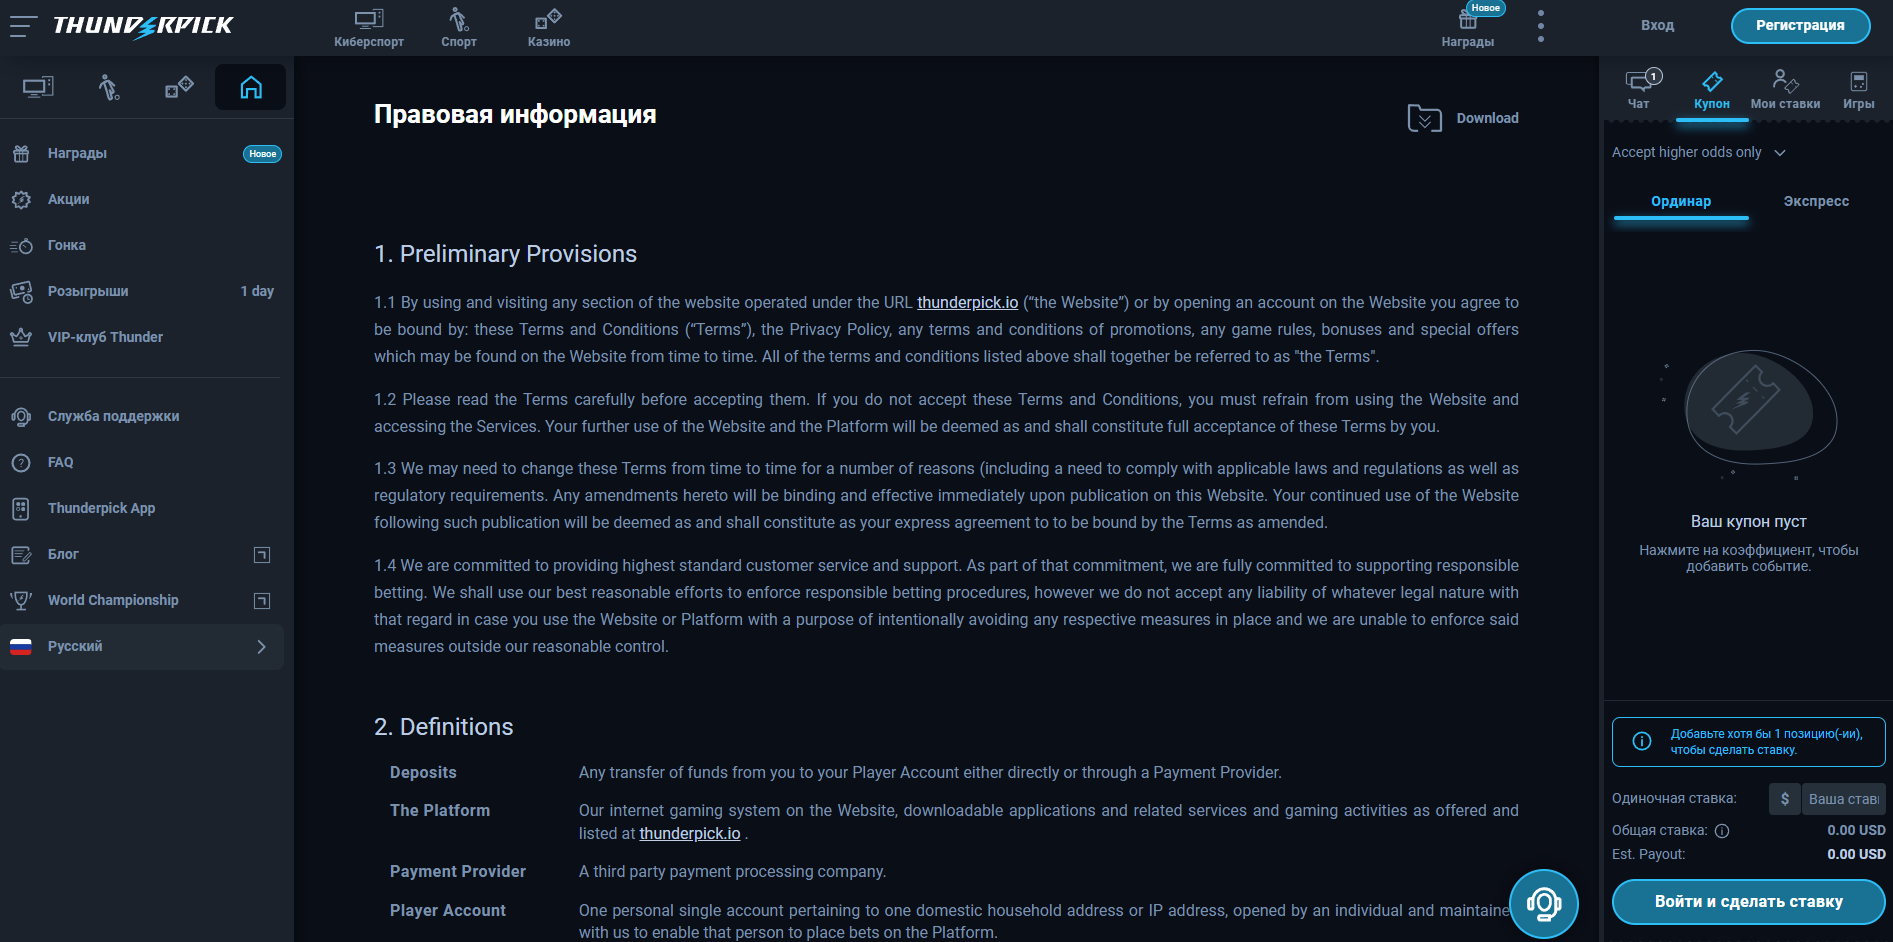Switch to the Экспресс bet tab
The height and width of the screenshot is (942, 1893).
point(1816,201)
